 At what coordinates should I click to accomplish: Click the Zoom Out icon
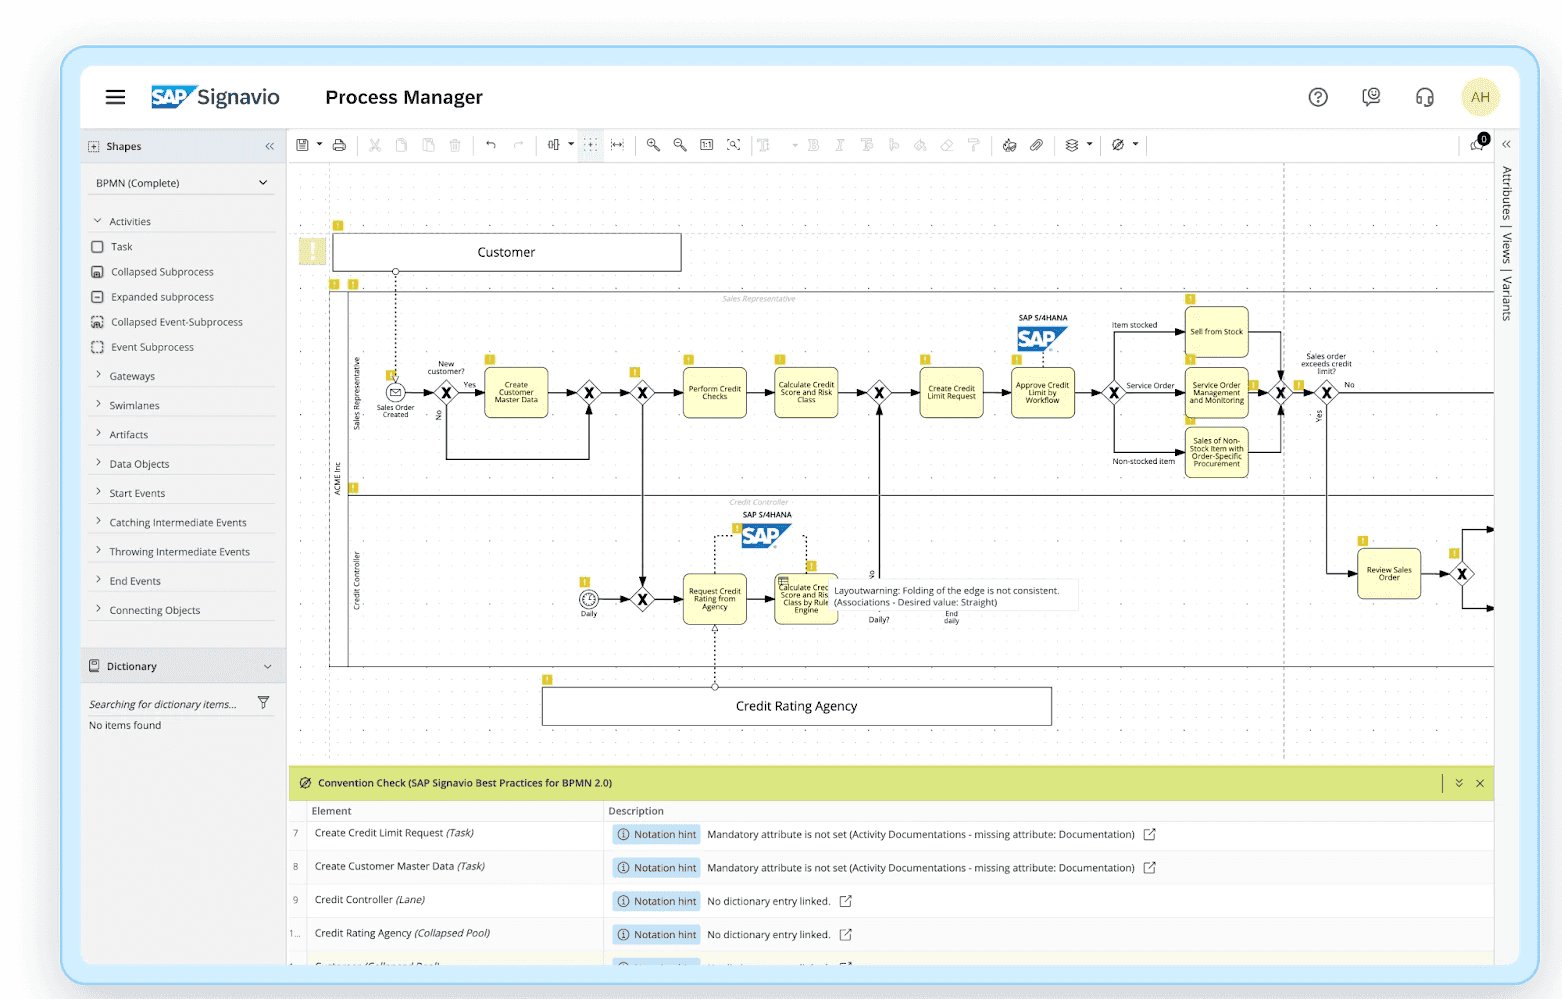680,145
